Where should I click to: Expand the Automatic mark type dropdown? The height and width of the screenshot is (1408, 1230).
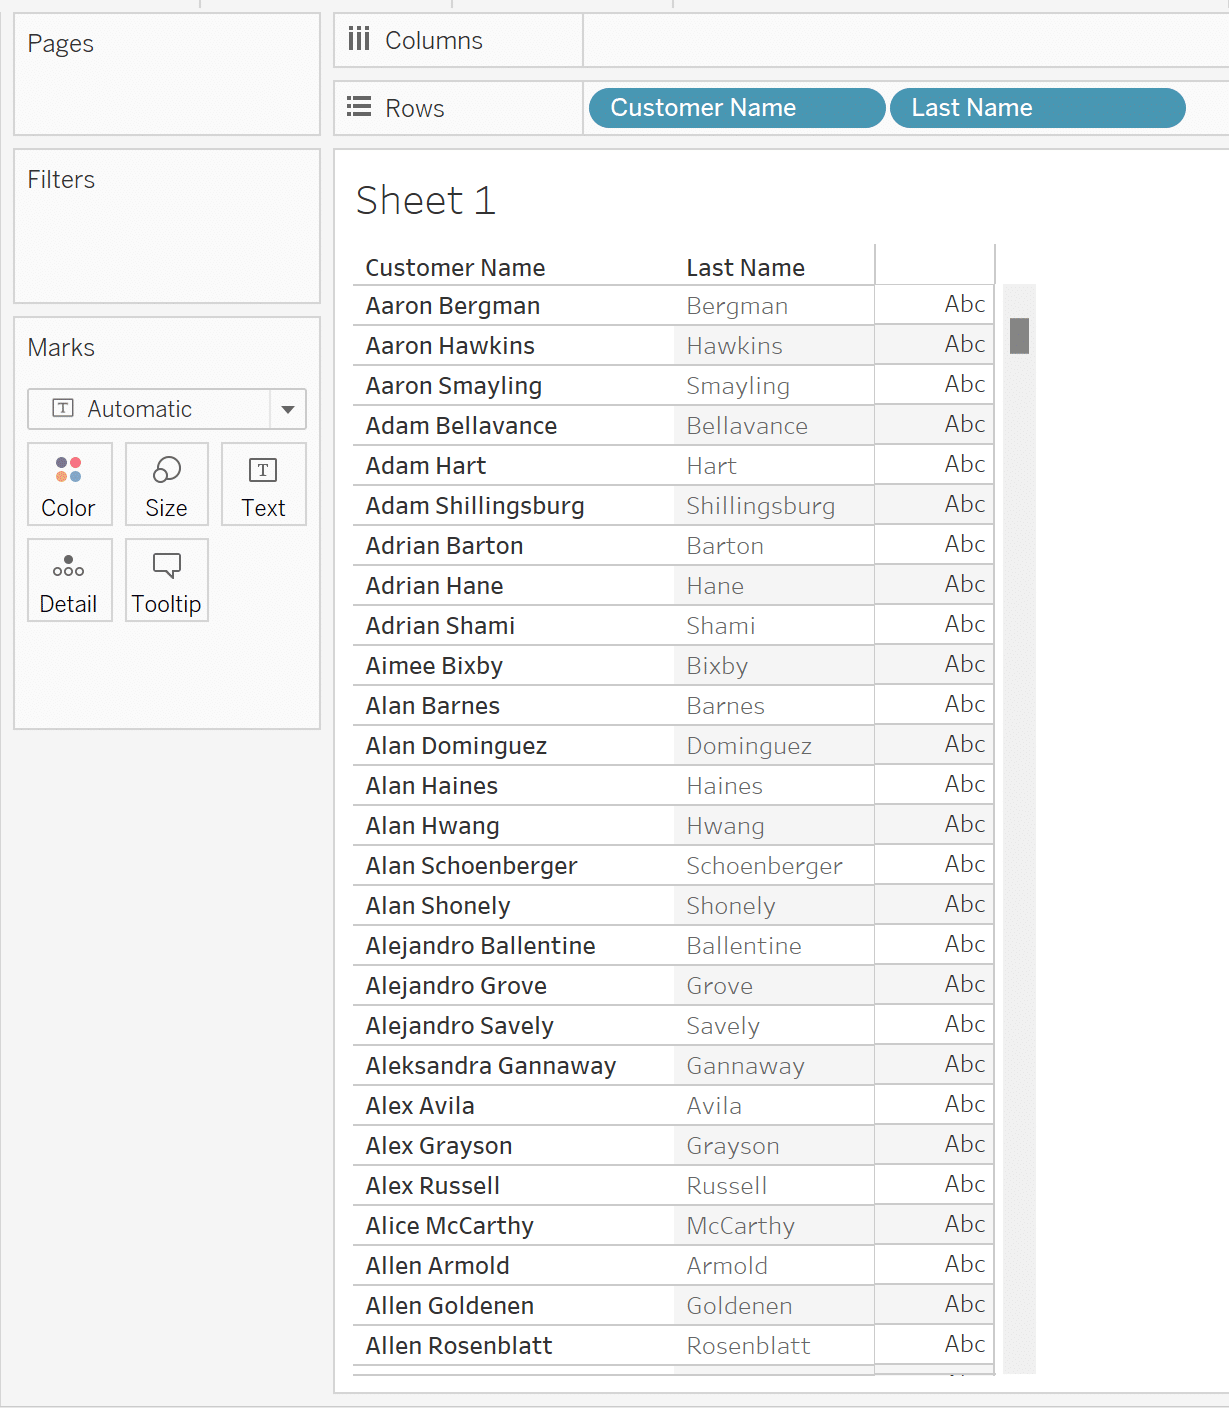287,409
